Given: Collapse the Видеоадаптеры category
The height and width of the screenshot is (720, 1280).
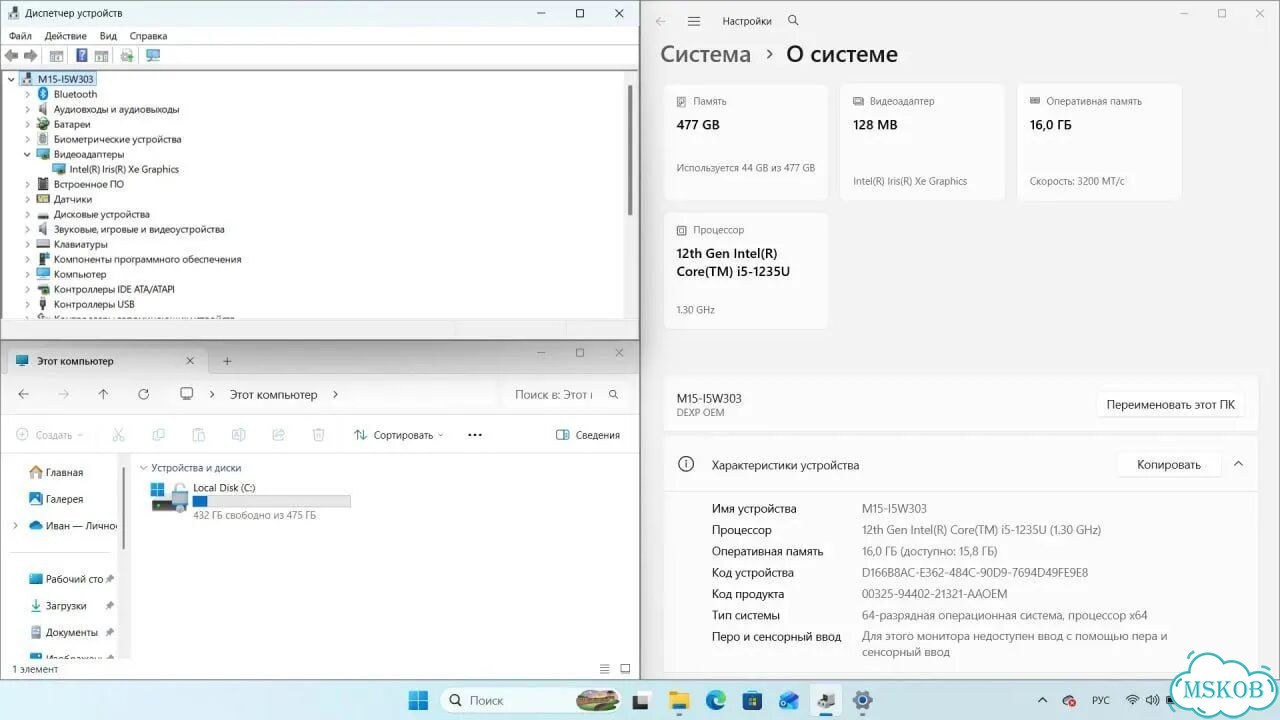Looking at the screenshot, I should 28,154.
